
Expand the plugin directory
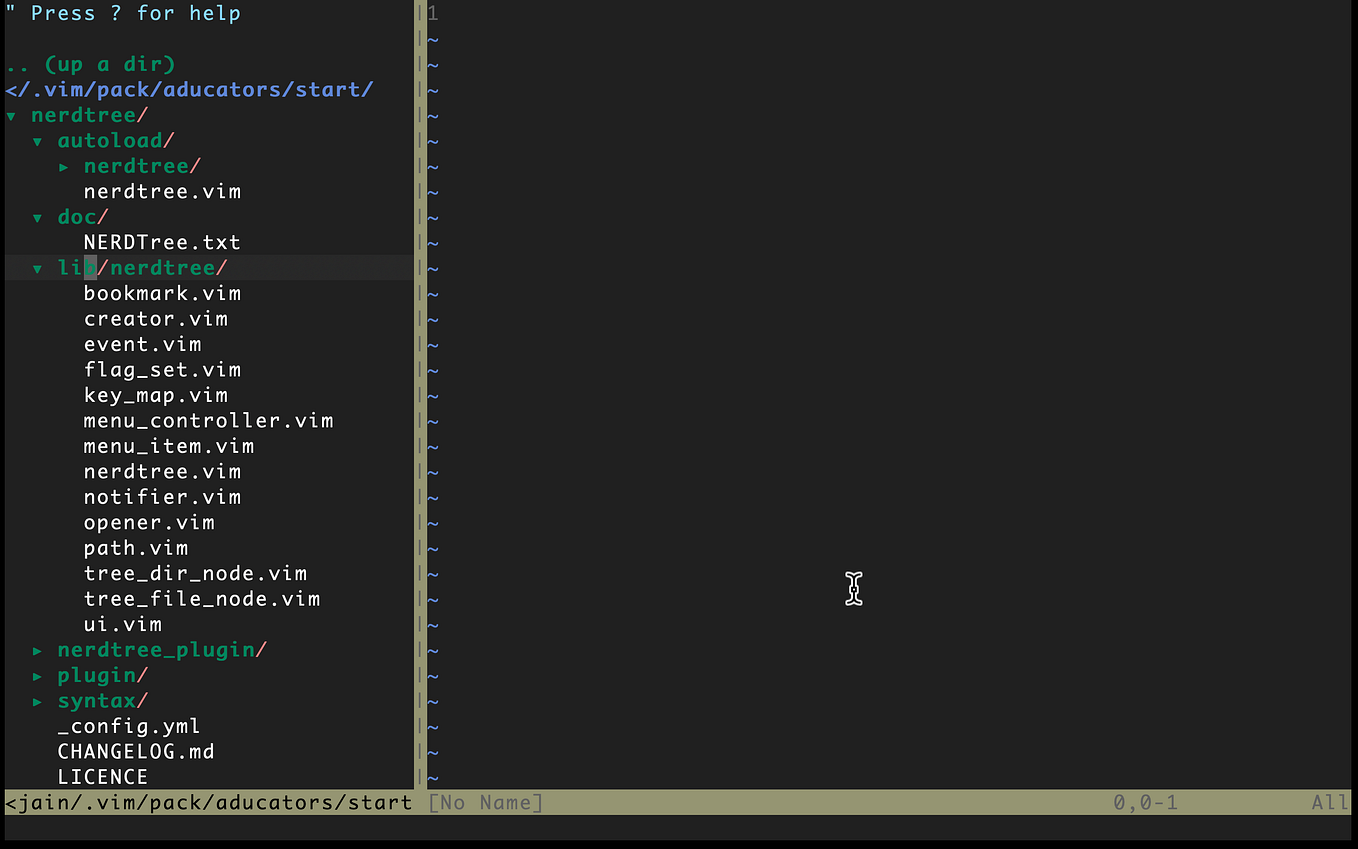click(x=97, y=675)
